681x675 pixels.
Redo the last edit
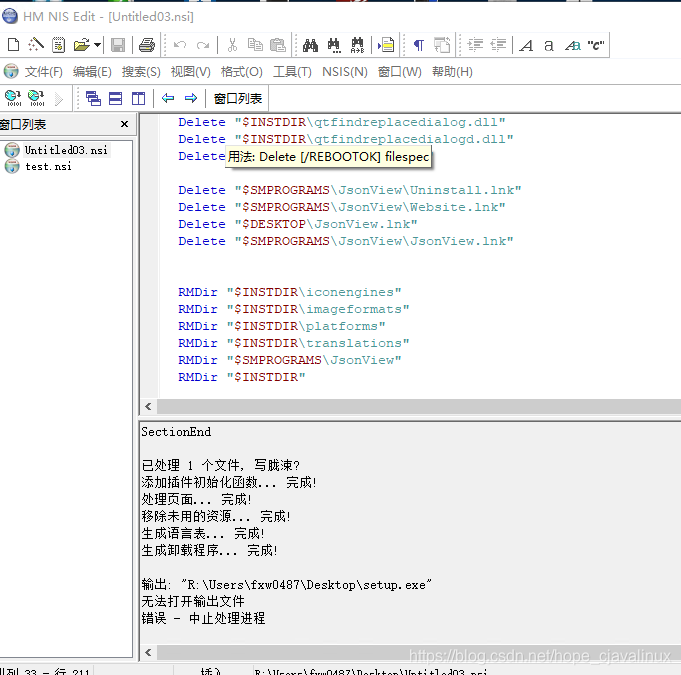click(x=203, y=45)
